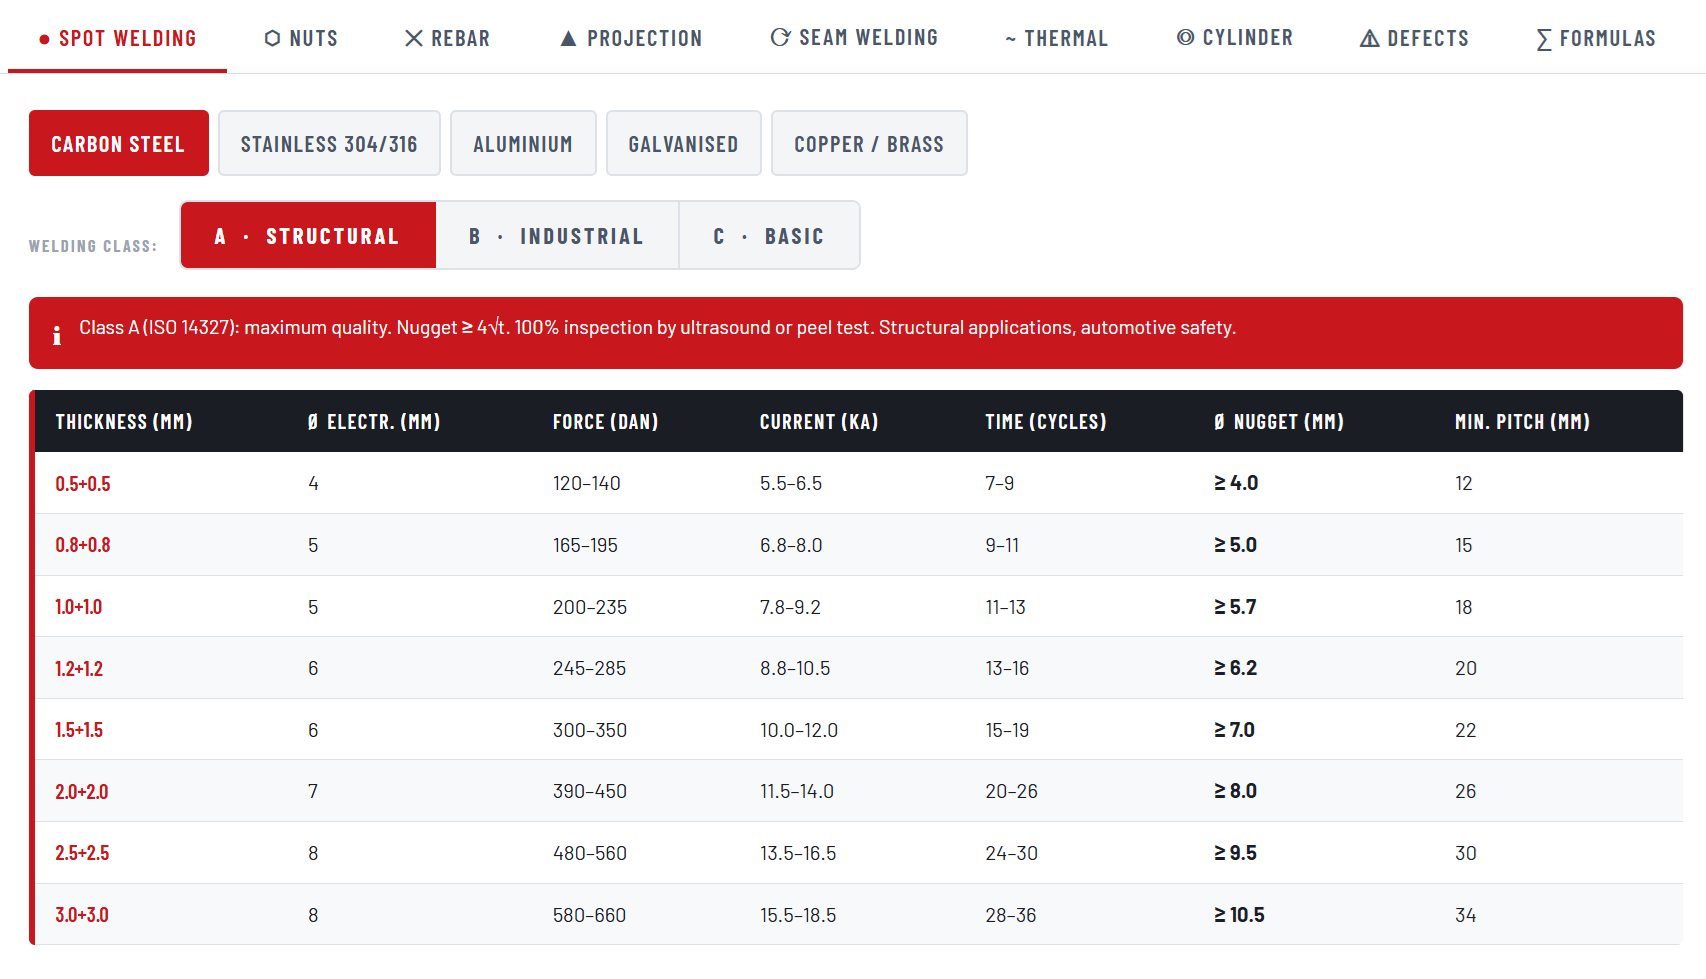Pick the Aluminium material option
This screenshot has width=1706, height=979.
pyautogui.click(x=523, y=144)
